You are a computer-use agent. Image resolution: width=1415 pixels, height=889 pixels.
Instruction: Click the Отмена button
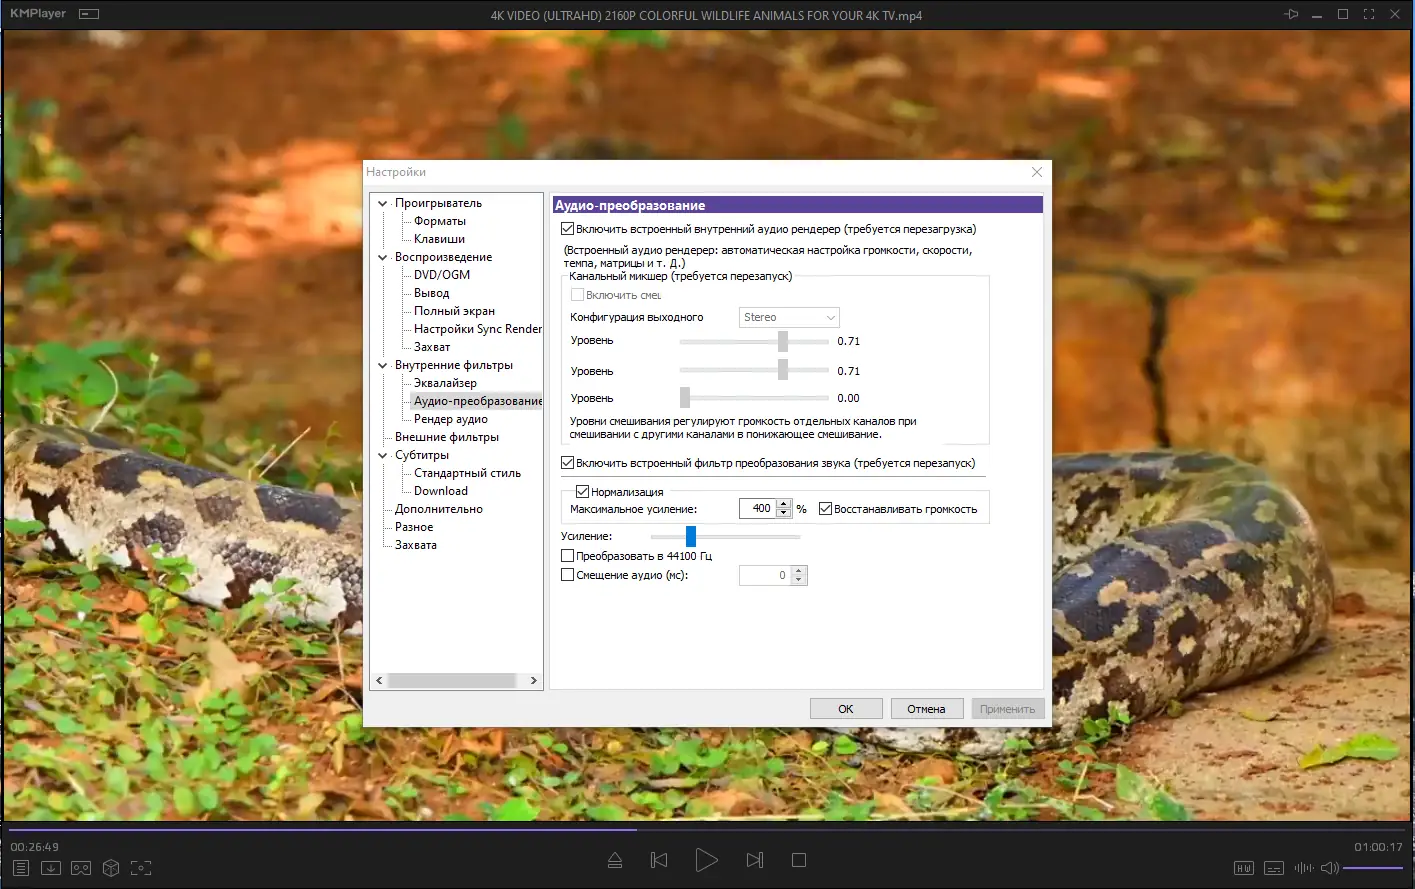(x=926, y=709)
